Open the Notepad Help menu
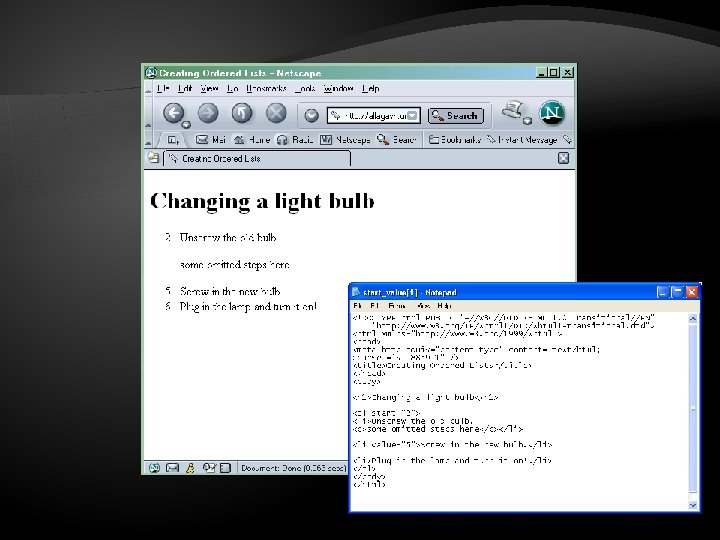The width and height of the screenshot is (720, 540). (x=444, y=305)
